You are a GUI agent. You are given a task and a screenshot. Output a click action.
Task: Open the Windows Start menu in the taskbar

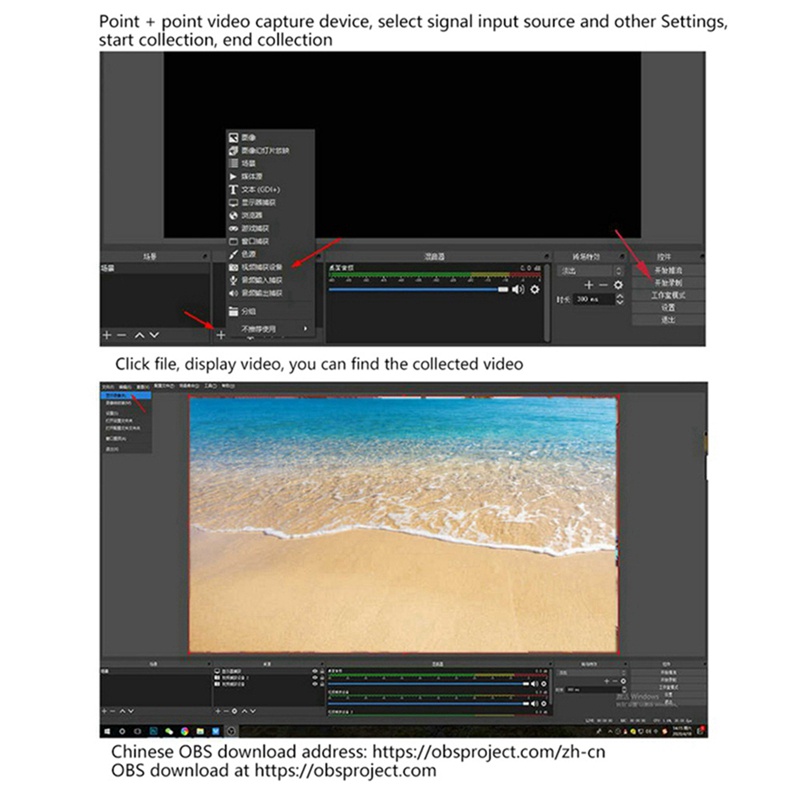point(105,731)
